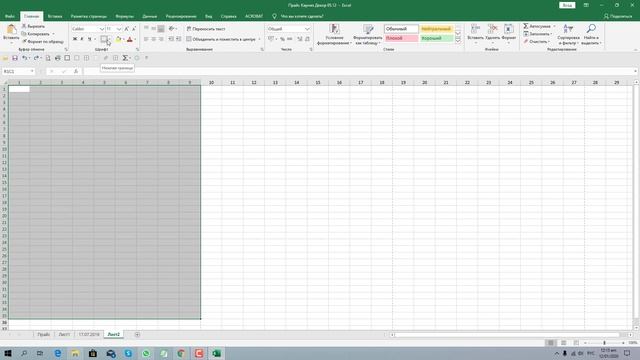
Task: Open the font name Calibri dropdown
Action: click(102, 29)
